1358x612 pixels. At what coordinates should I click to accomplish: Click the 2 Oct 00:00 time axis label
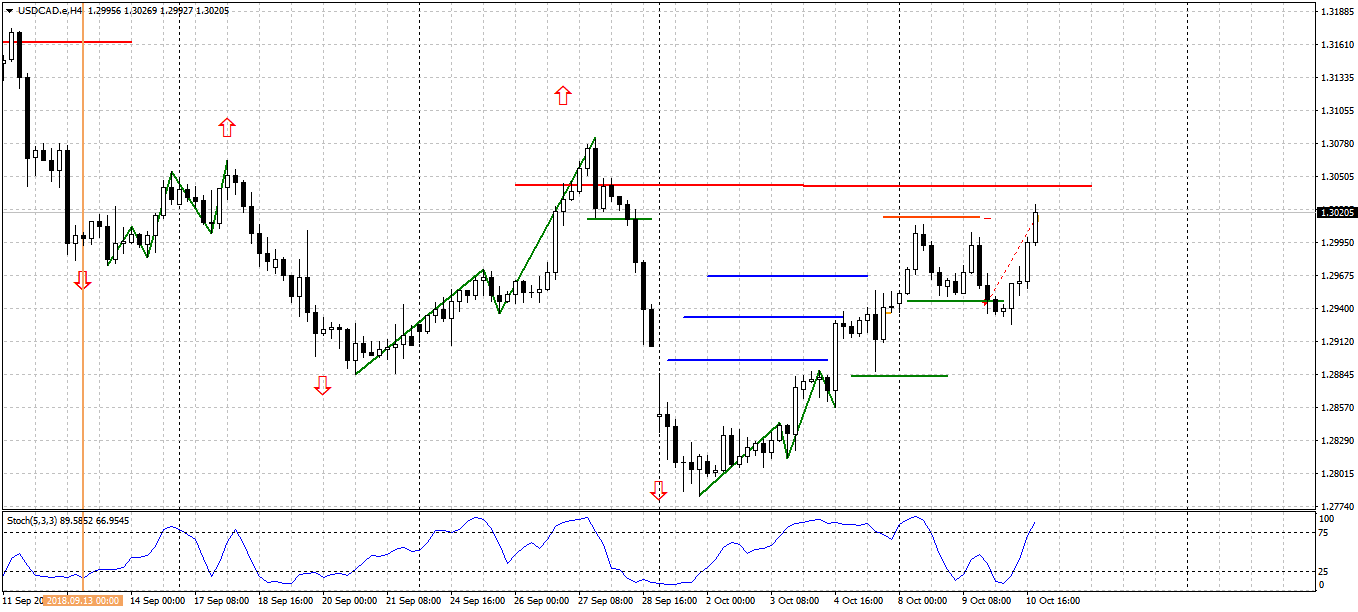(731, 601)
